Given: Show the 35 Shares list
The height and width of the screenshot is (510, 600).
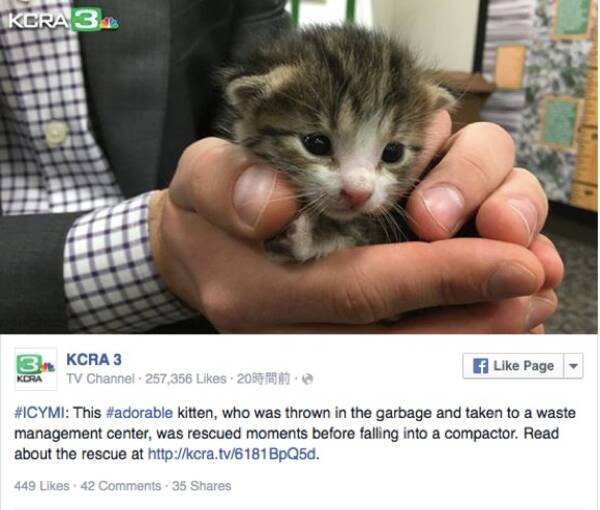Looking at the screenshot, I should pyautogui.click(x=198, y=486).
